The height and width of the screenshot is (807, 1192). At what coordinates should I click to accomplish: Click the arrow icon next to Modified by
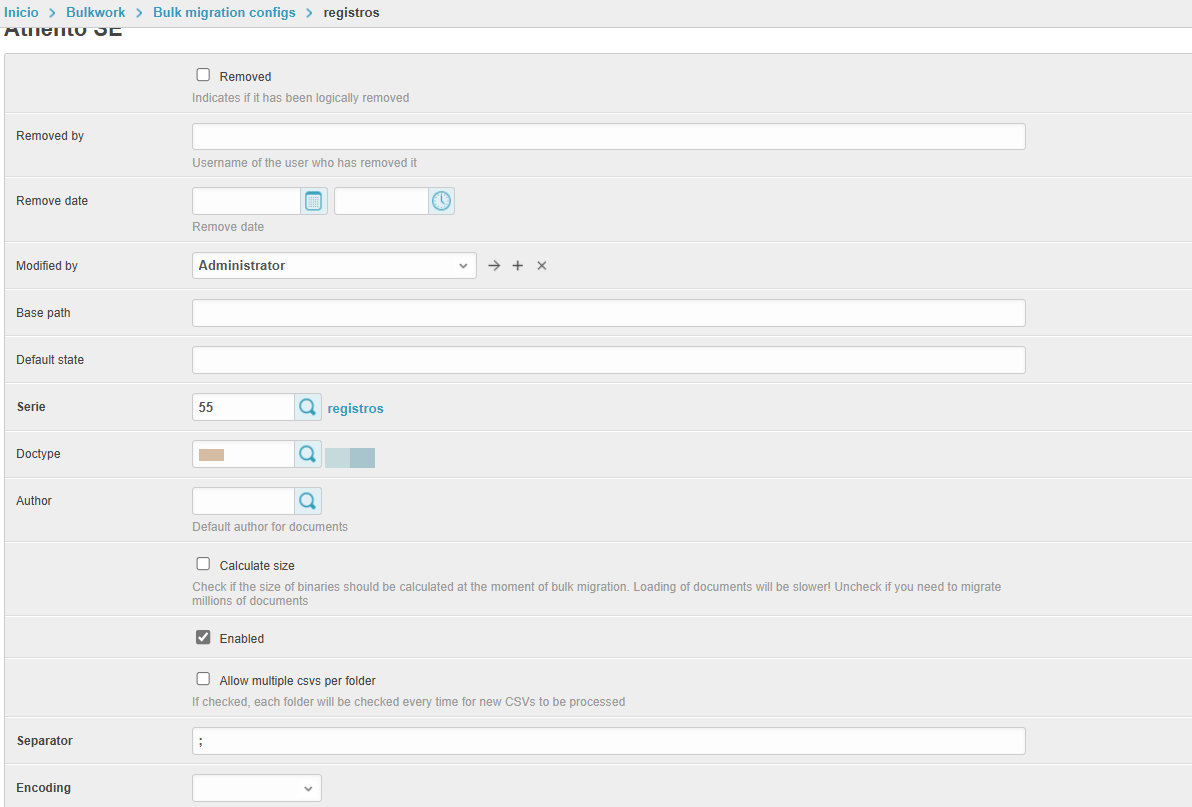[494, 266]
